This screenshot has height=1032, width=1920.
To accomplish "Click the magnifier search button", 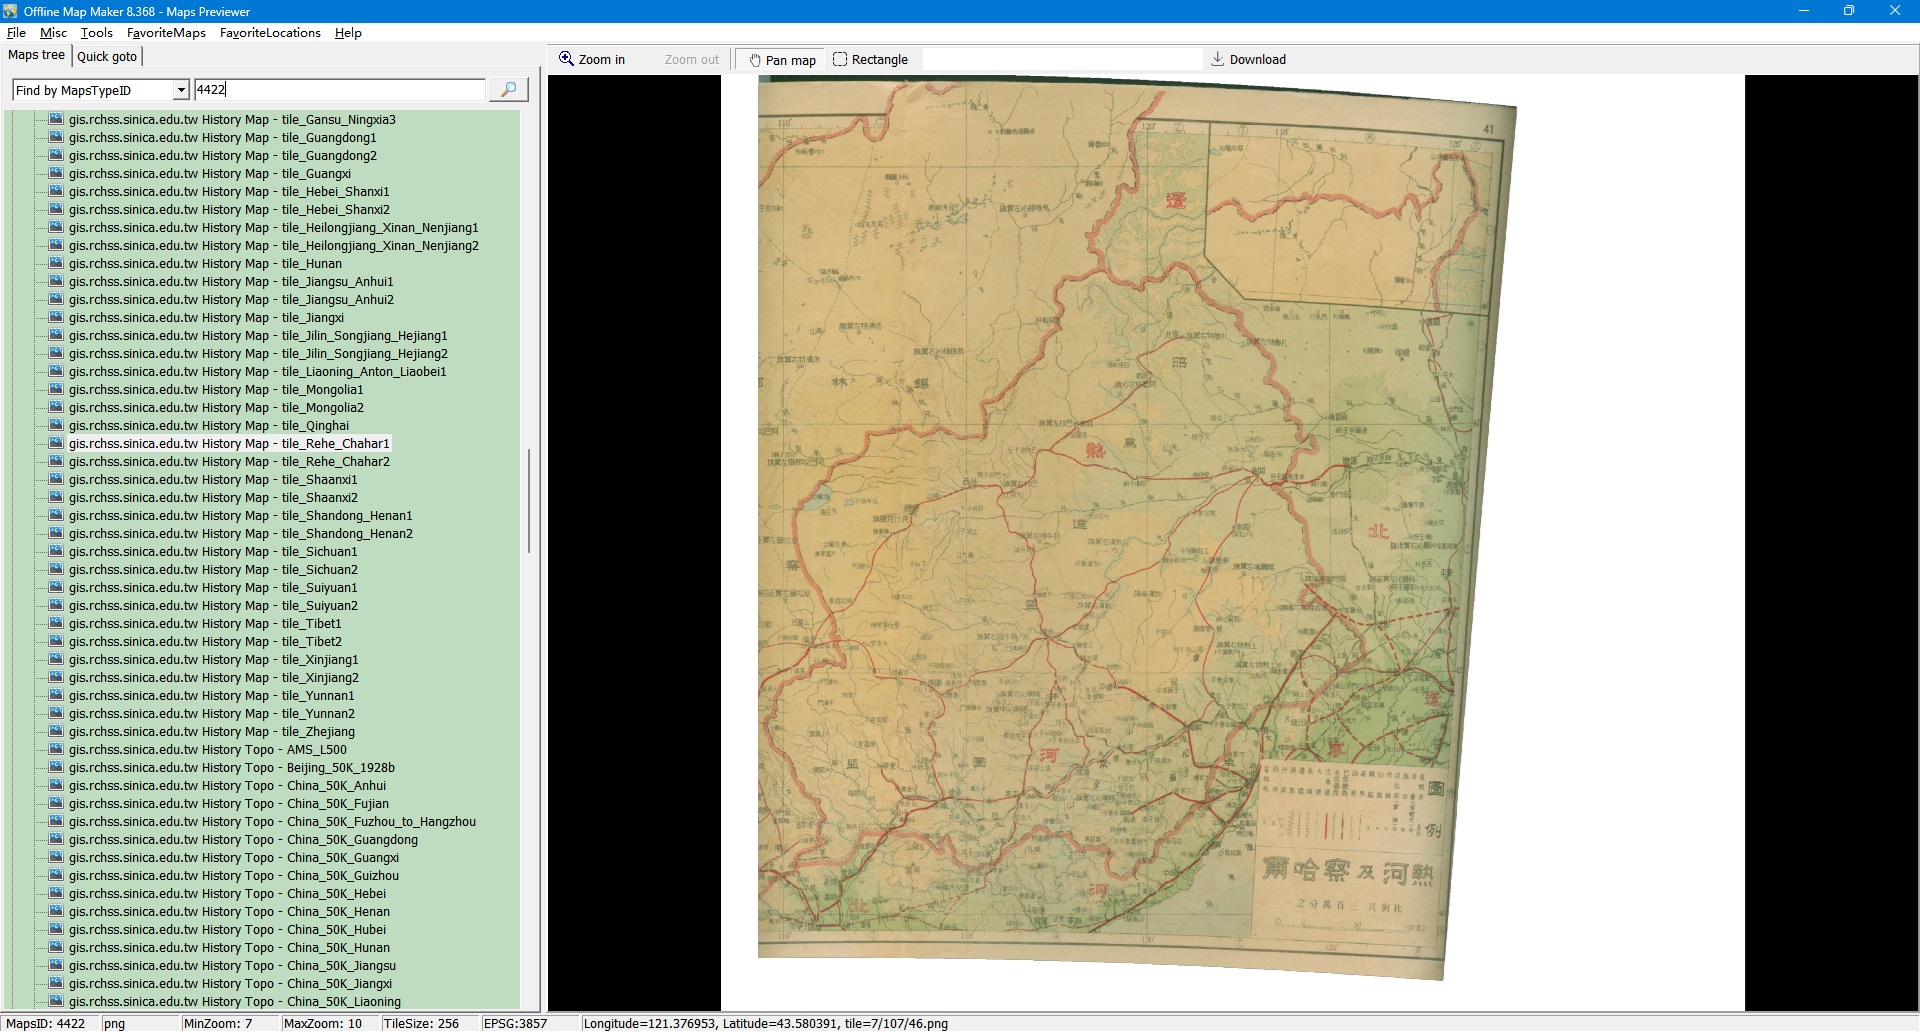I will pos(508,90).
